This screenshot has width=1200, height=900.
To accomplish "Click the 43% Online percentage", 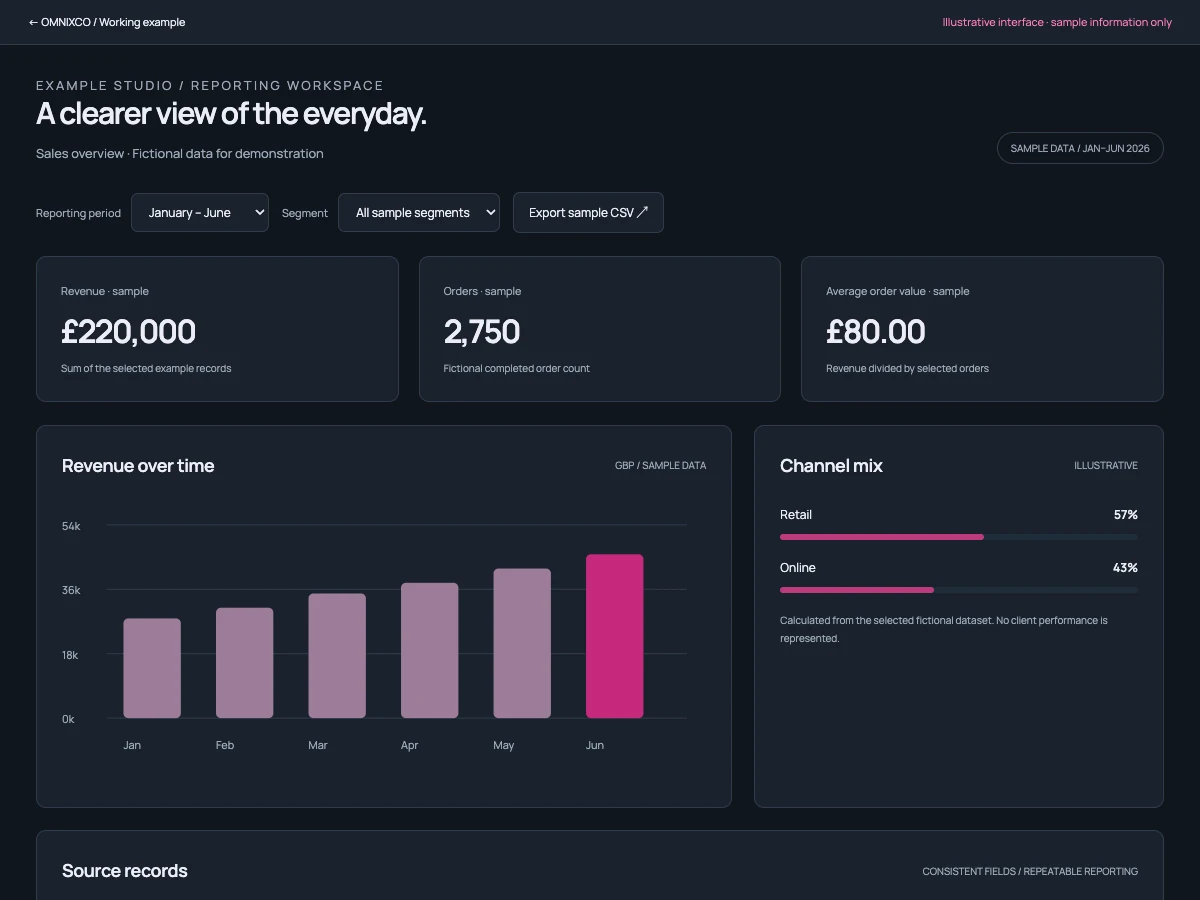I will click(1126, 568).
